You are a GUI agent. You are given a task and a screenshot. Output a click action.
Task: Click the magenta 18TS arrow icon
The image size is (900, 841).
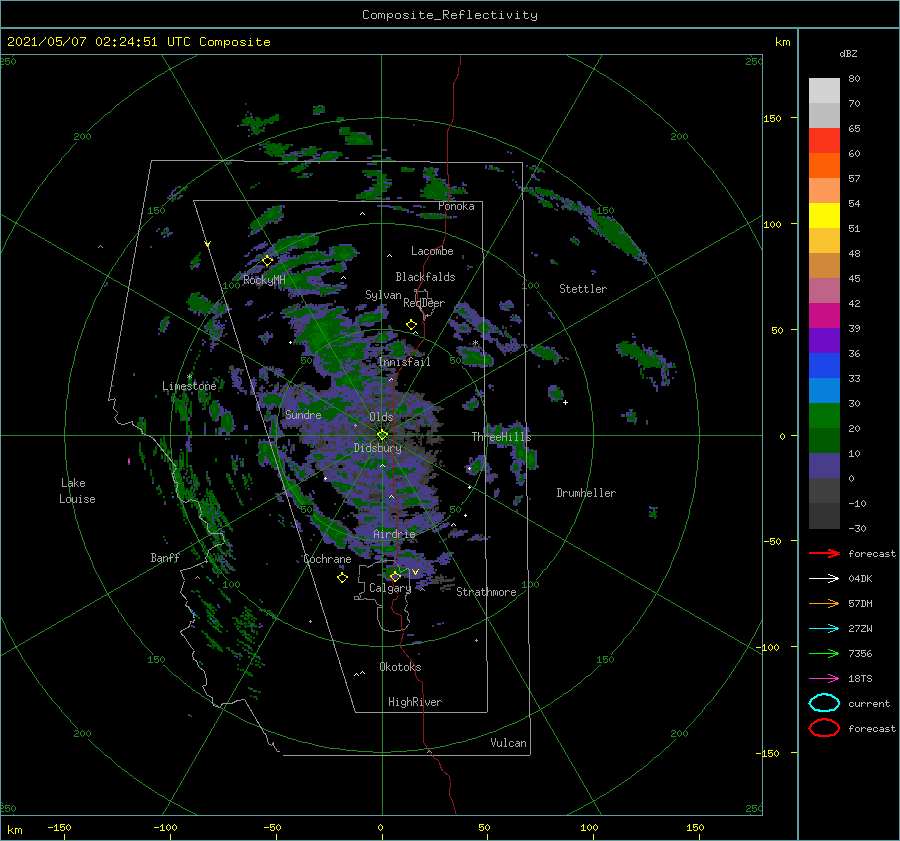point(824,679)
